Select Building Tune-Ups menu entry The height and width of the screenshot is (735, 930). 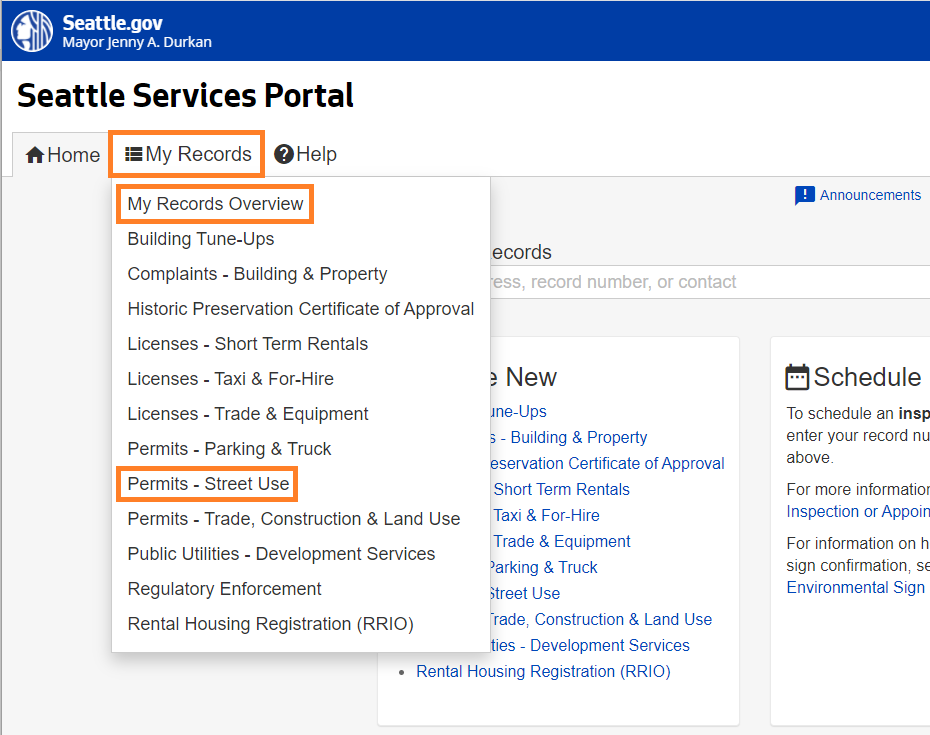point(199,238)
